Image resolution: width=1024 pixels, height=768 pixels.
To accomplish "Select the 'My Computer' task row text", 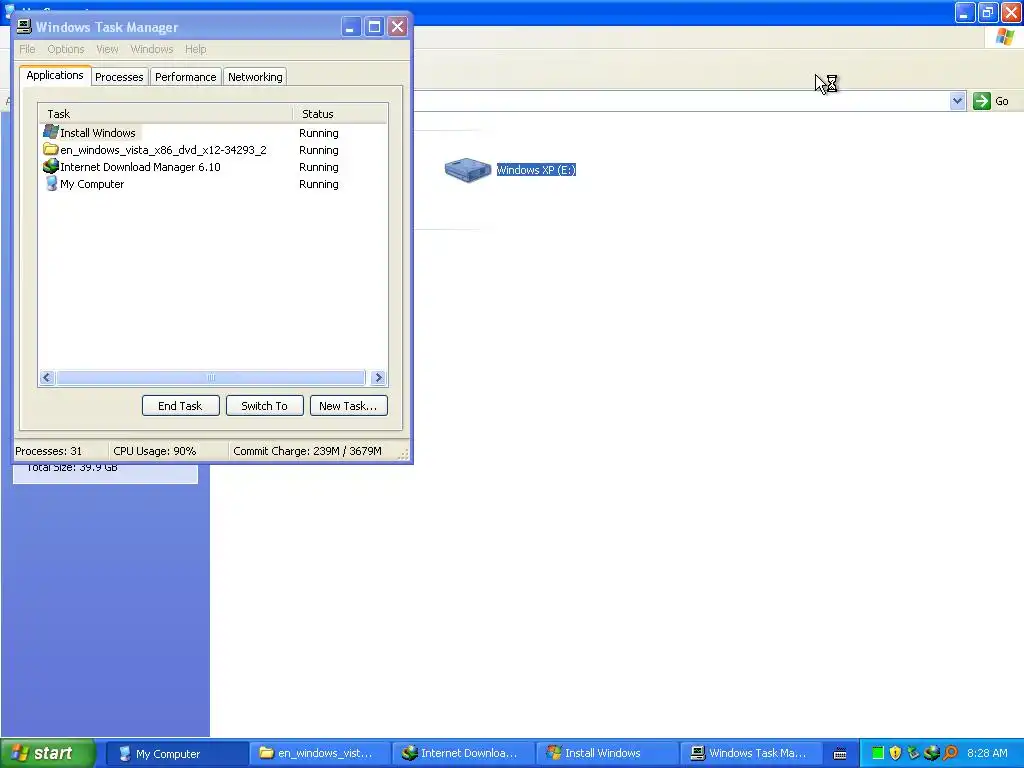I will [92, 184].
